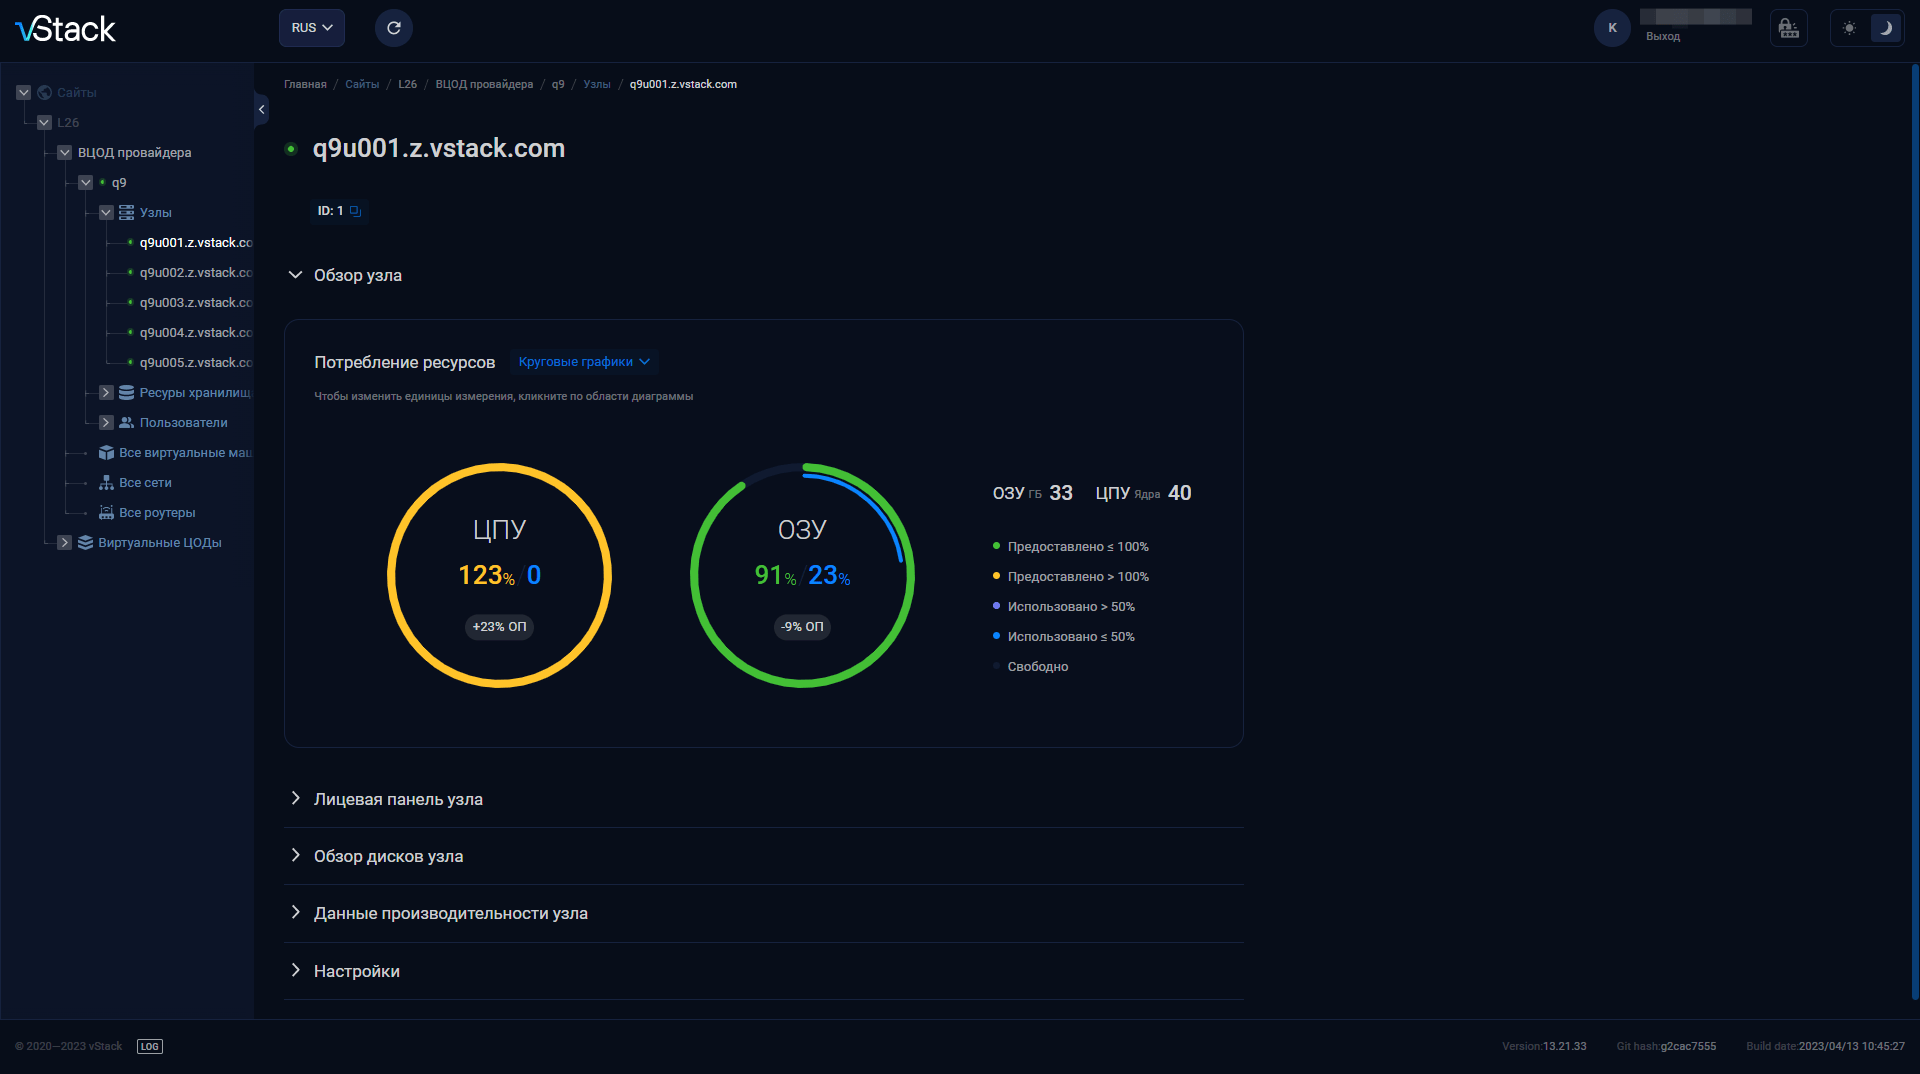Viewport: 1920px width, 1074px height.
Task: Expand the Виртуальные ЦОДы tree node
Action: pos(65,542)
